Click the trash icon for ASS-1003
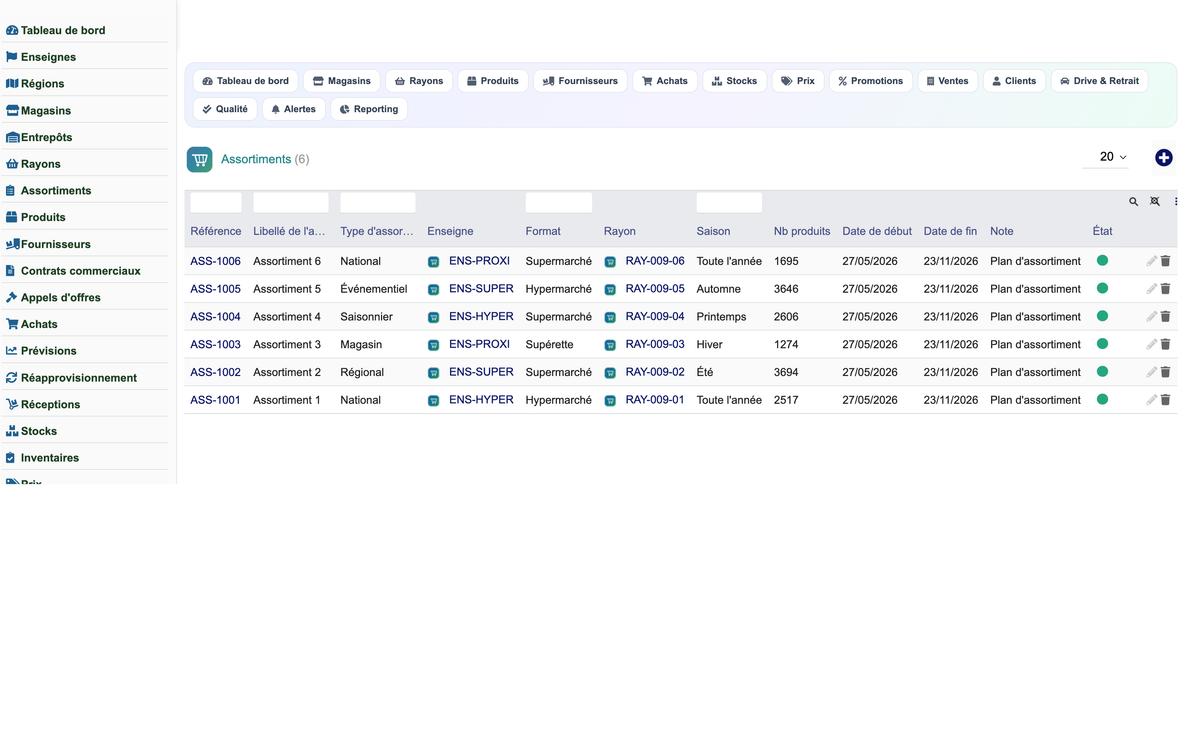The image size is (1200, 743). pos(1165,344)
